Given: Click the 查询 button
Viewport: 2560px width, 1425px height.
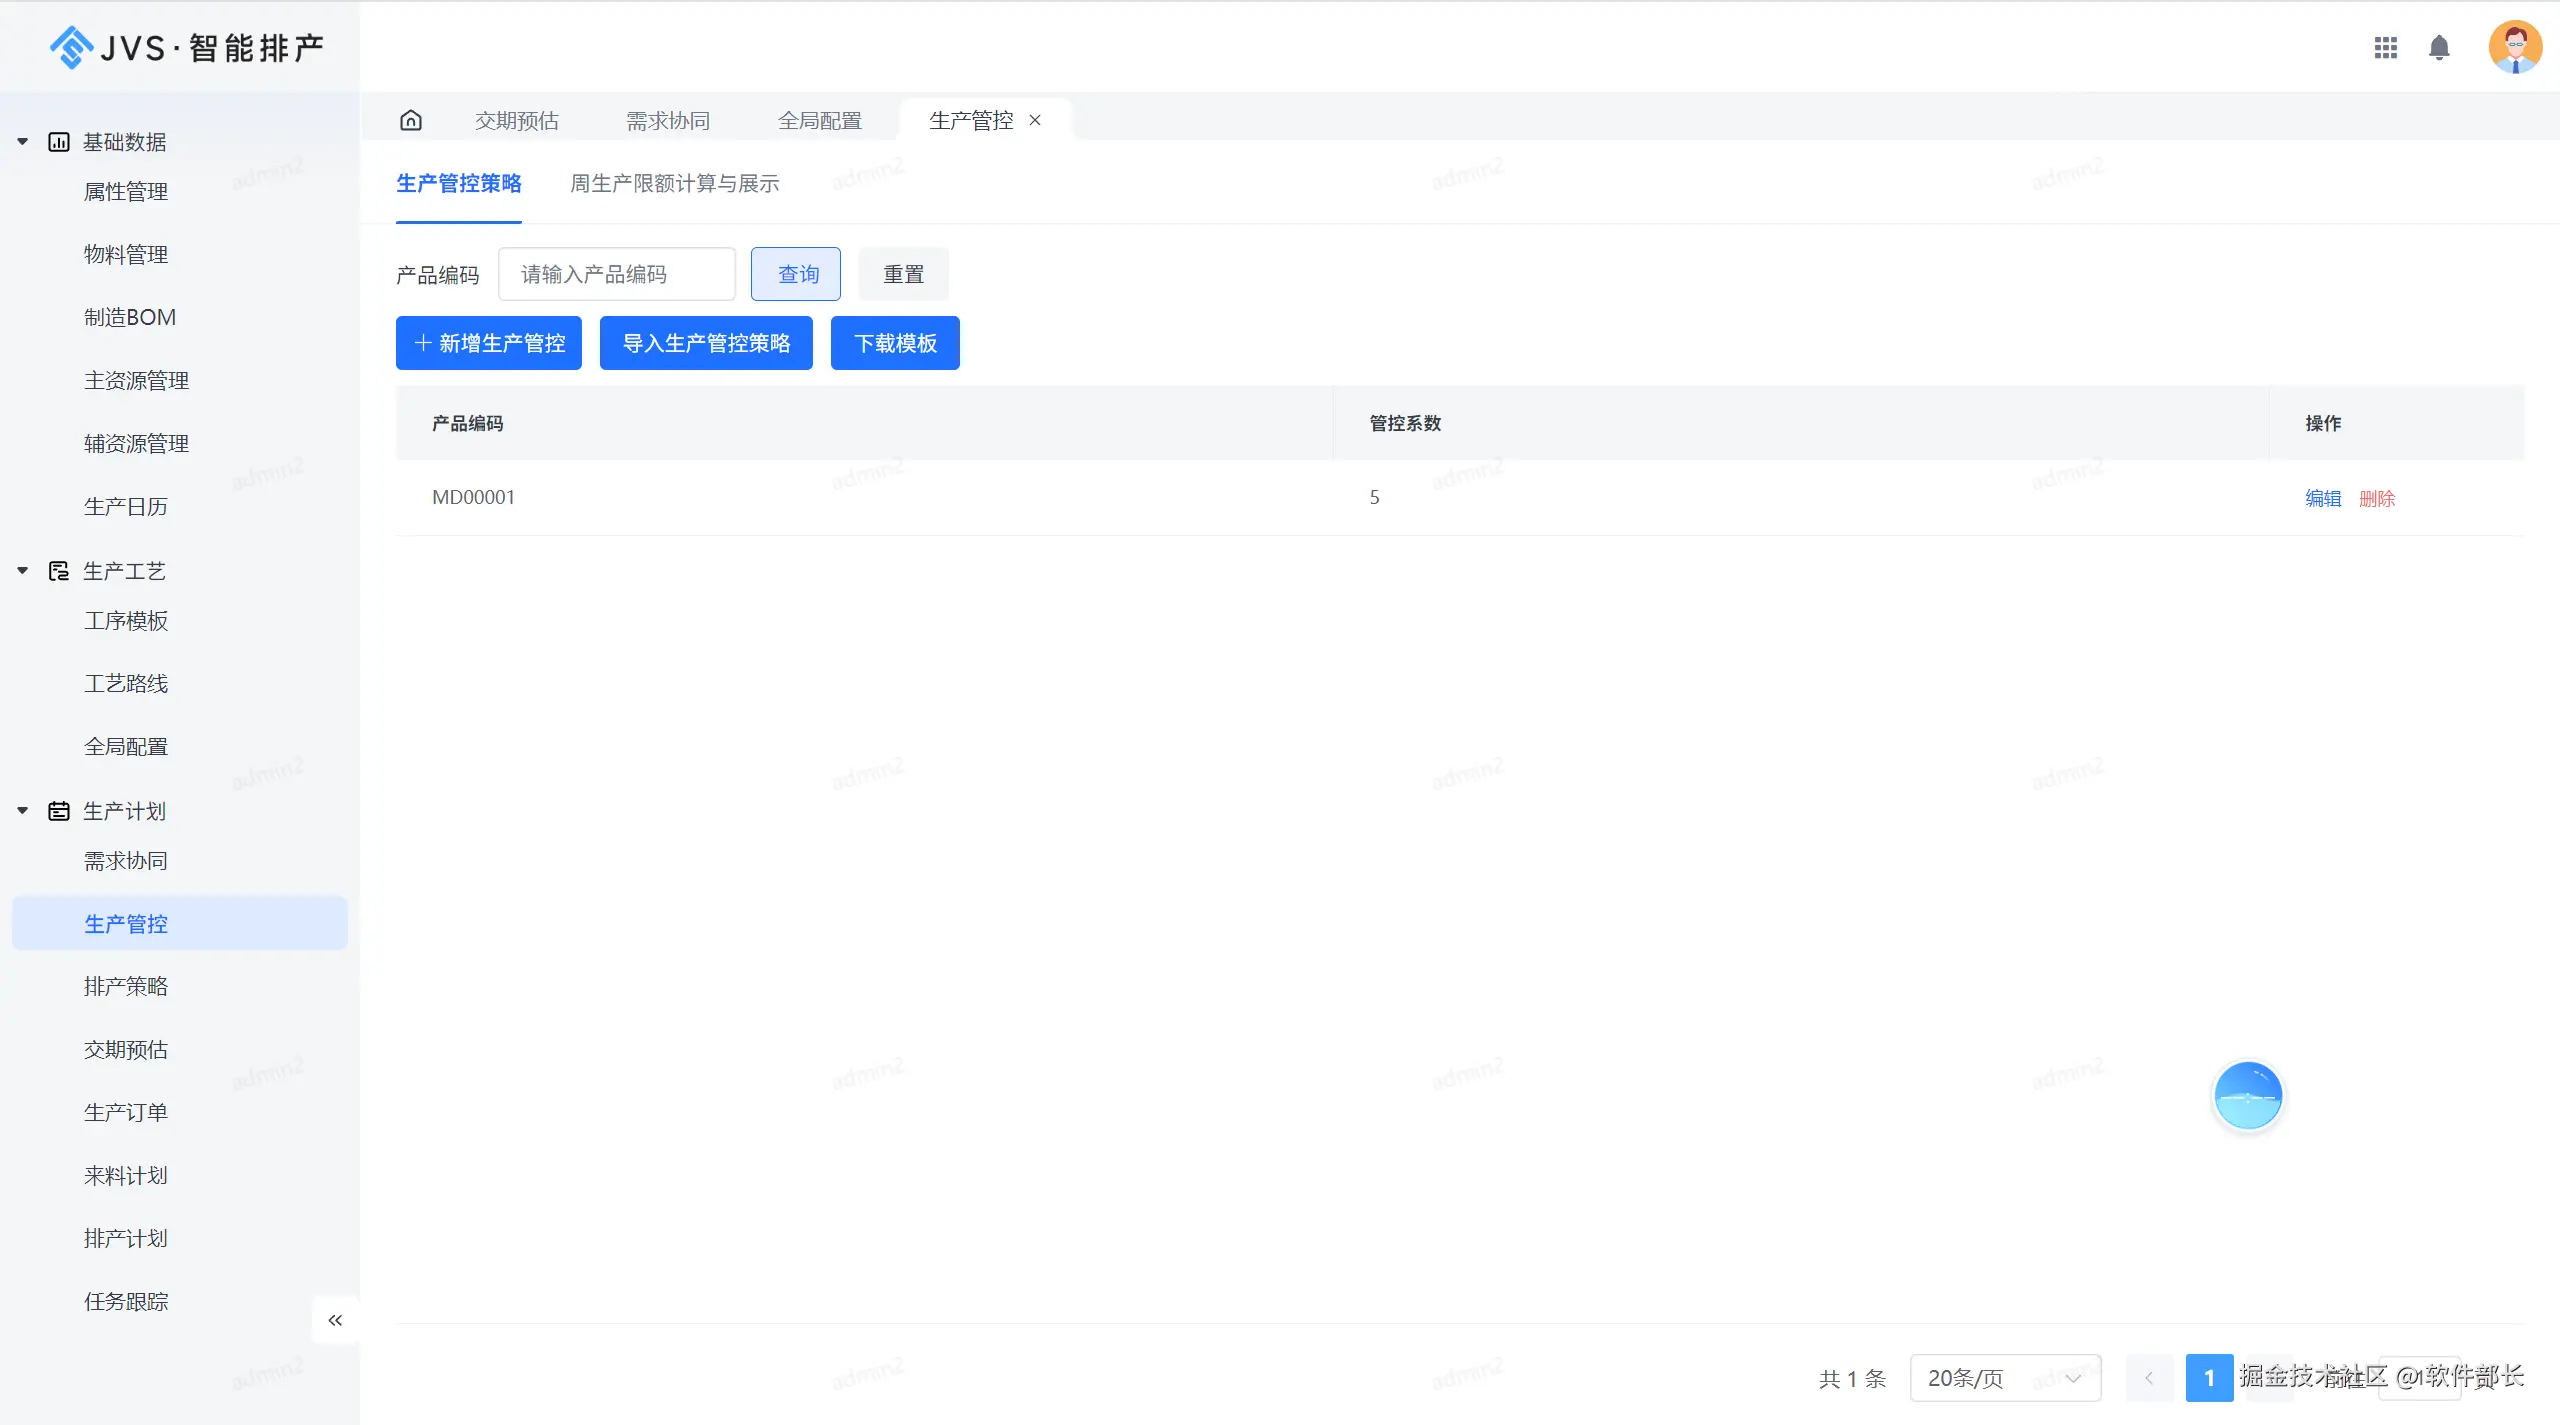Looking at the screenshot, I should coord(796,274).
